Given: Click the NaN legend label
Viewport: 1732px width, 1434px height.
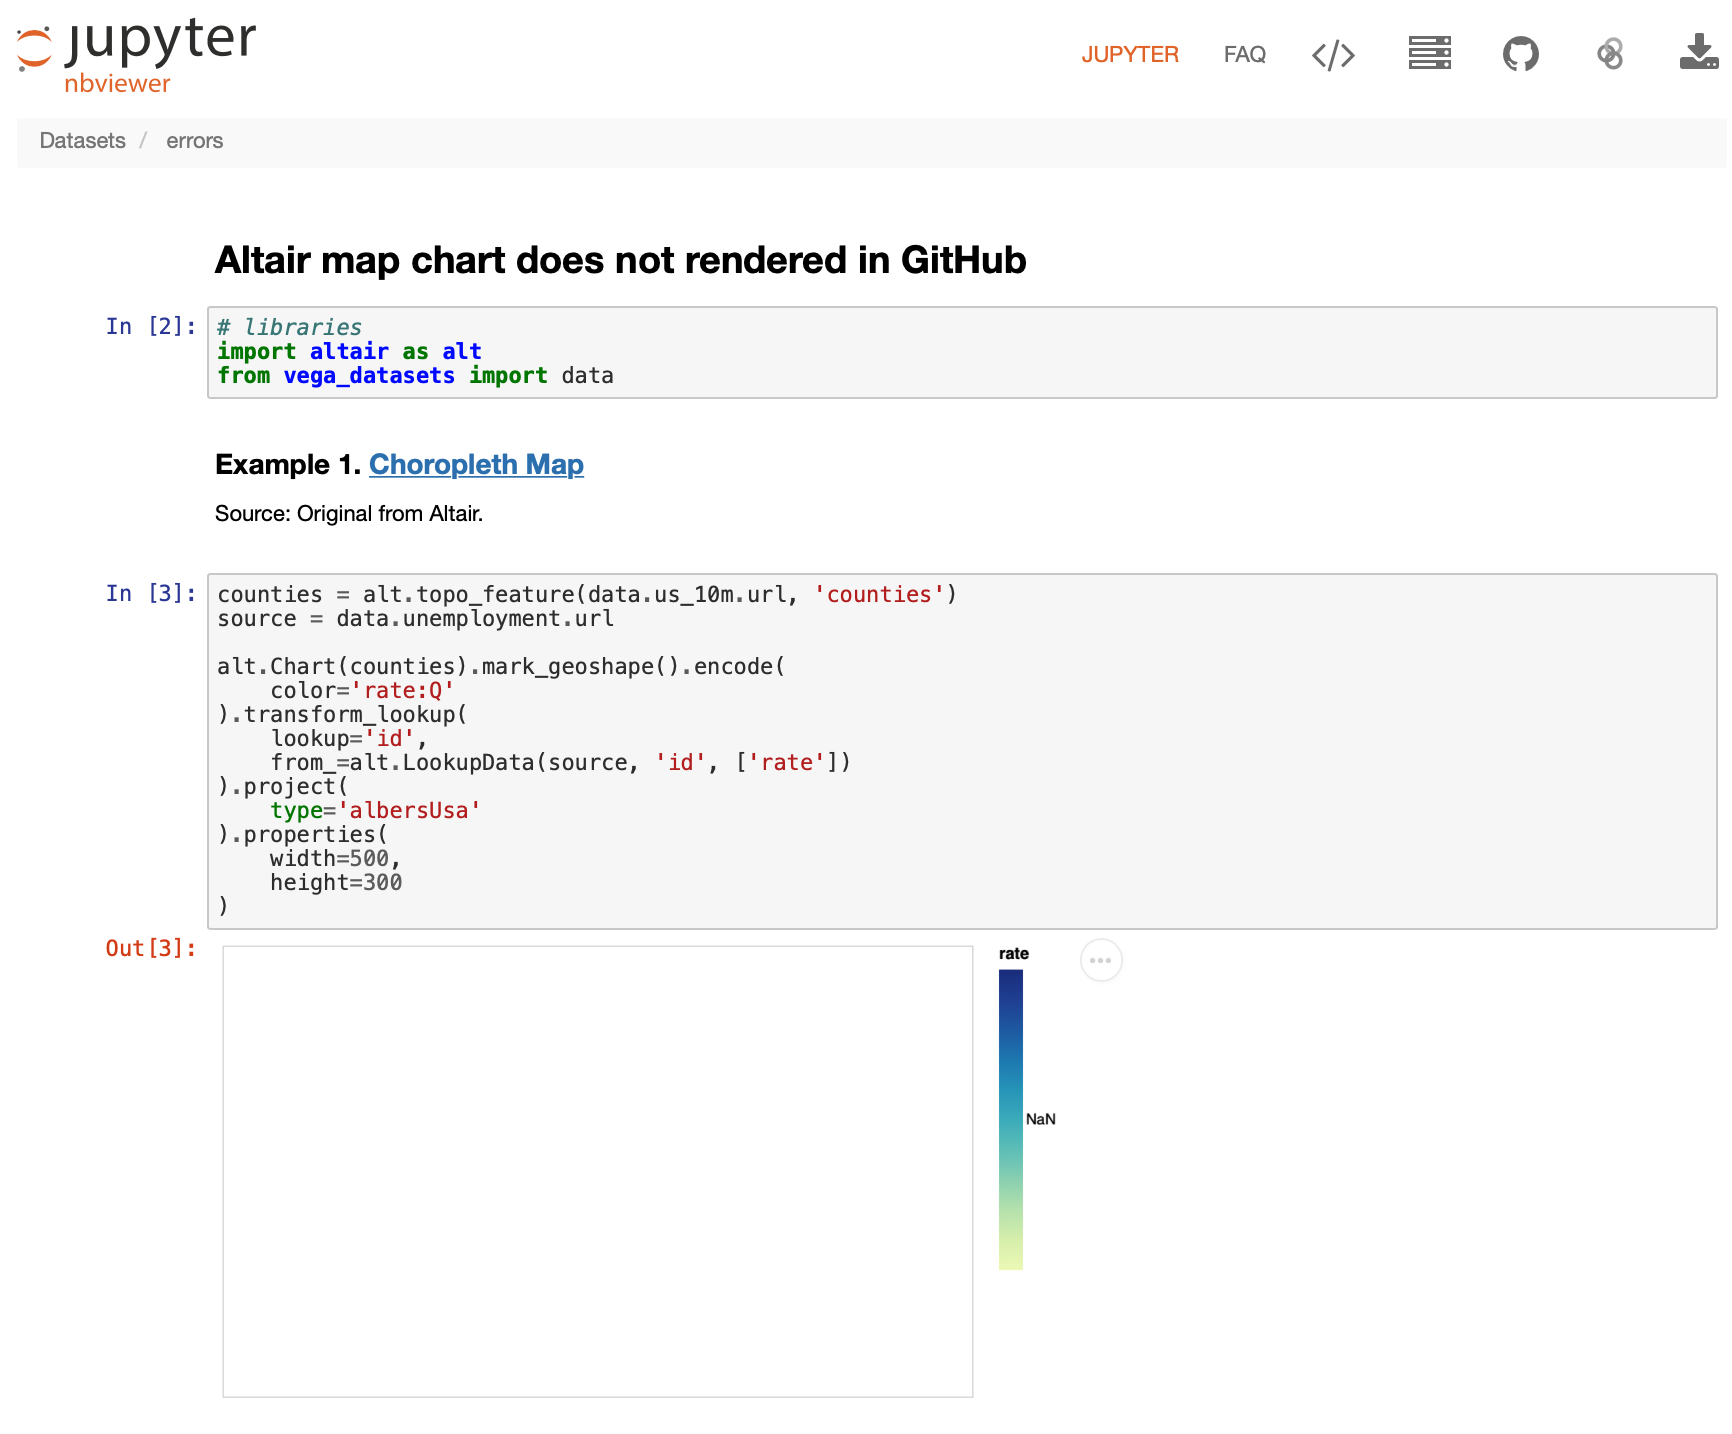Looking at the screenshot, I should click(x=1041, y=1119).
